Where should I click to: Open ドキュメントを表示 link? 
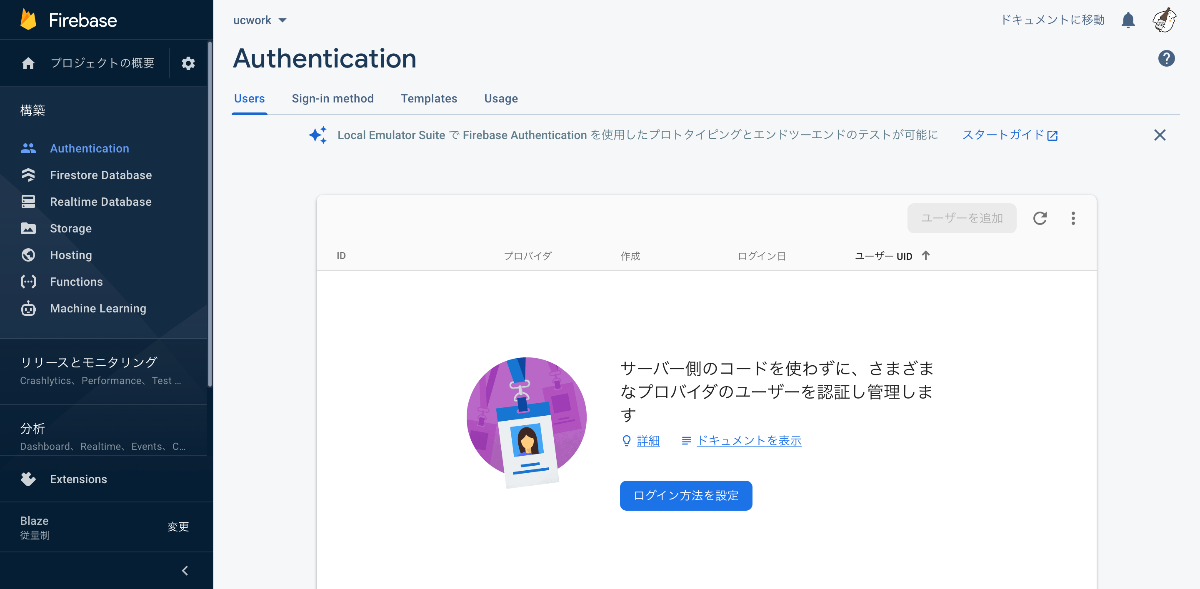749,441
